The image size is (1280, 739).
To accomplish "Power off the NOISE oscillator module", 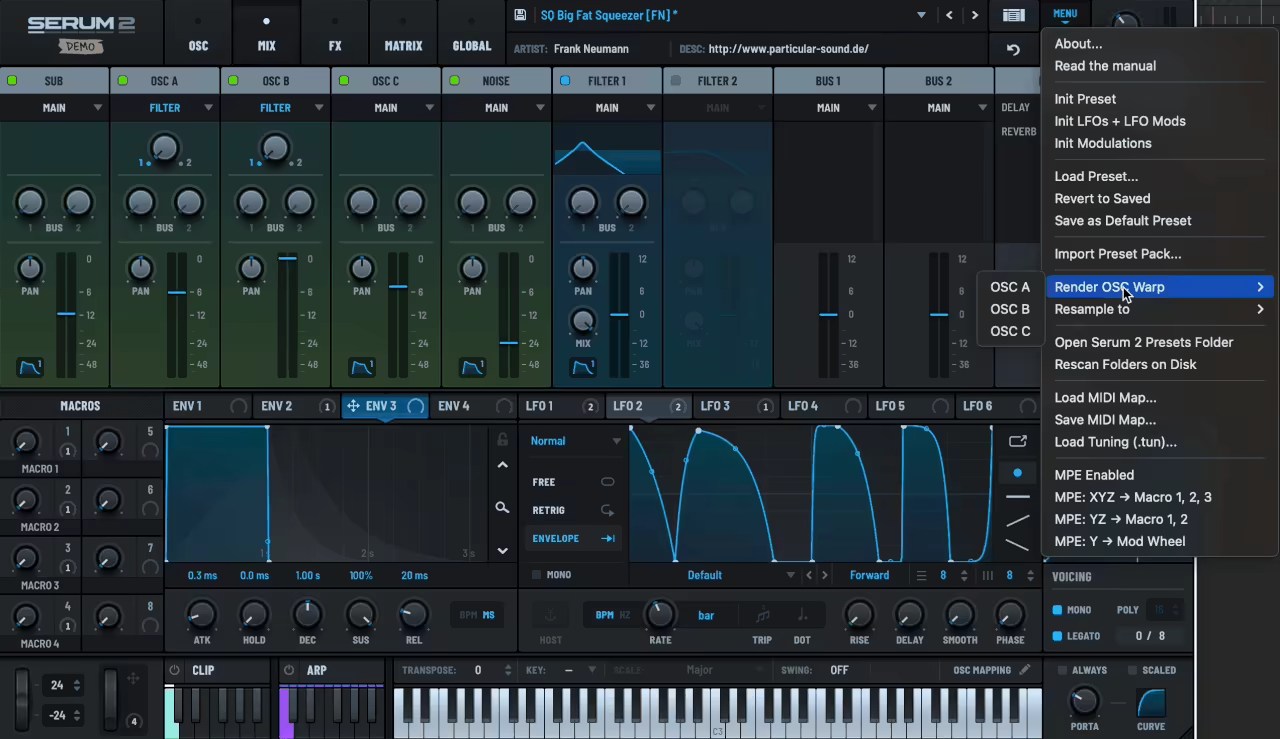I will coord(454,81).
